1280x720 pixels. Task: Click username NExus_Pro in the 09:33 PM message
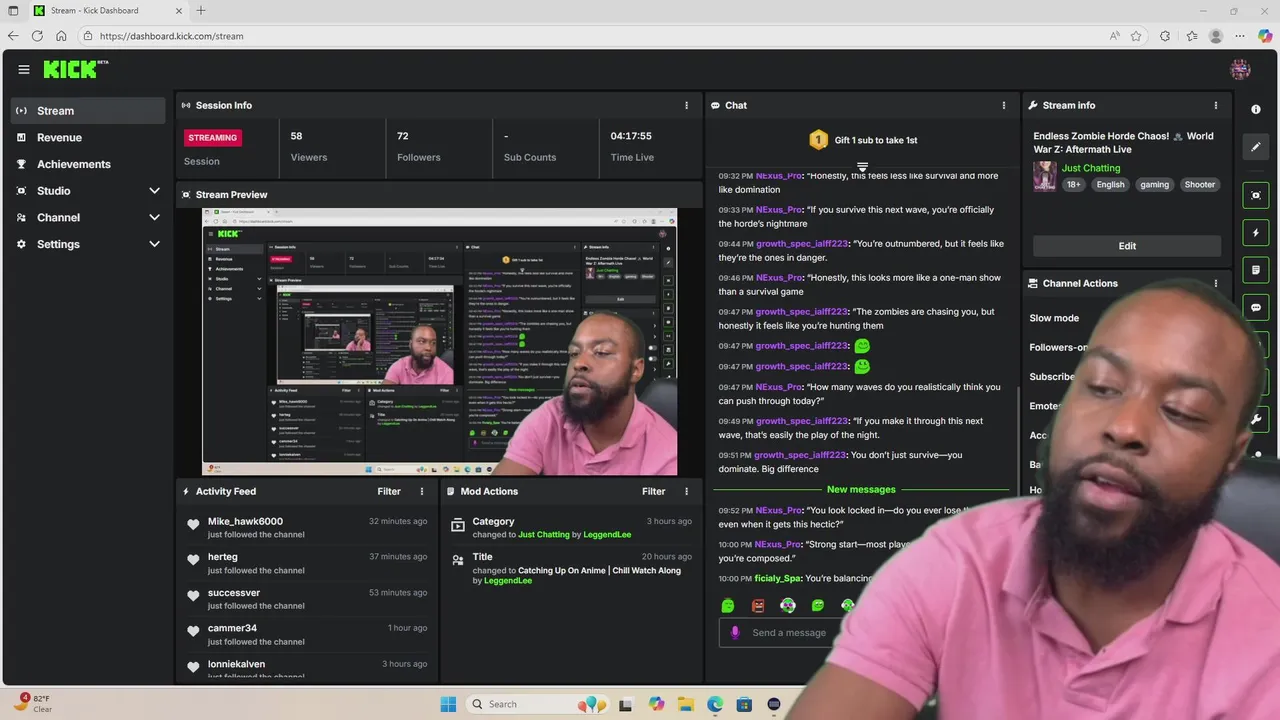(x=779, y=210)
